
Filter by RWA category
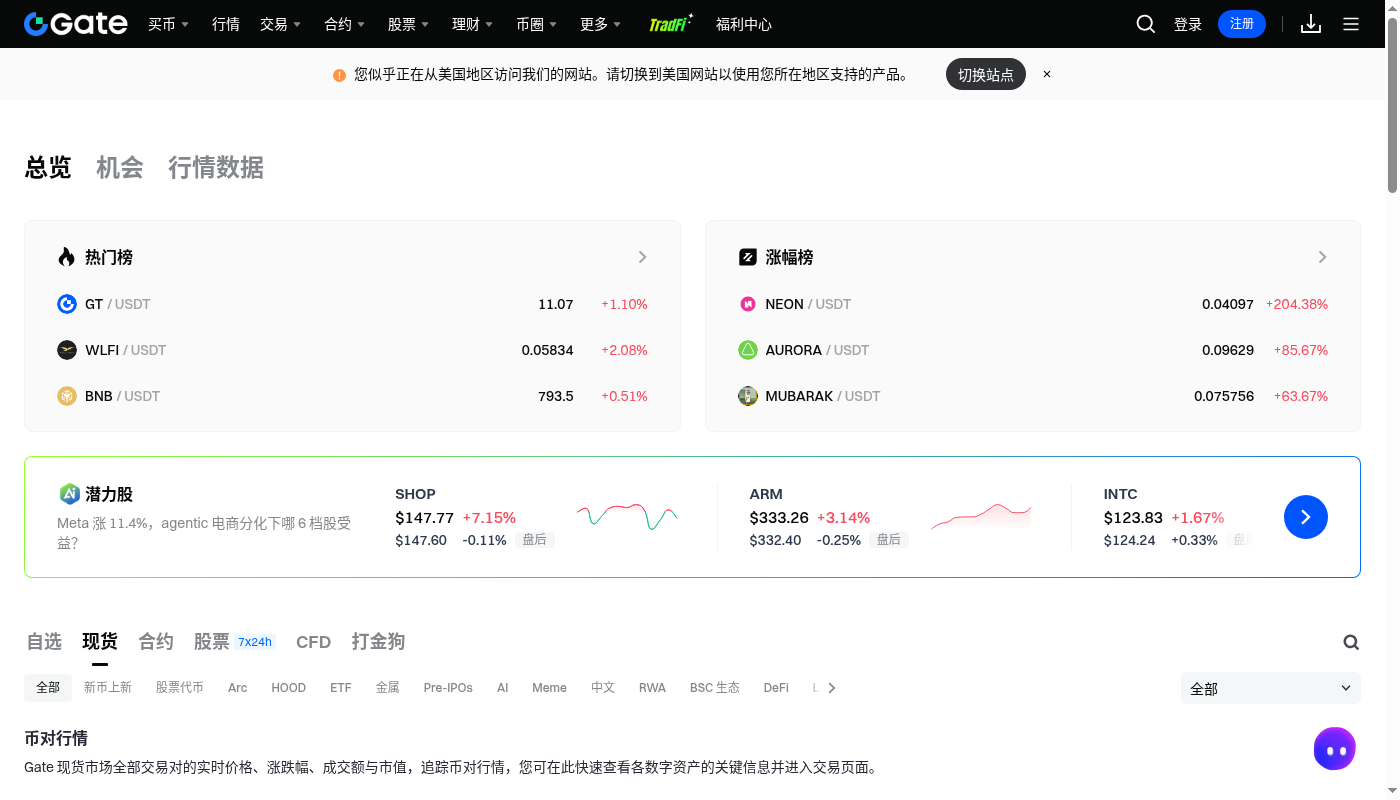[652, 688]
